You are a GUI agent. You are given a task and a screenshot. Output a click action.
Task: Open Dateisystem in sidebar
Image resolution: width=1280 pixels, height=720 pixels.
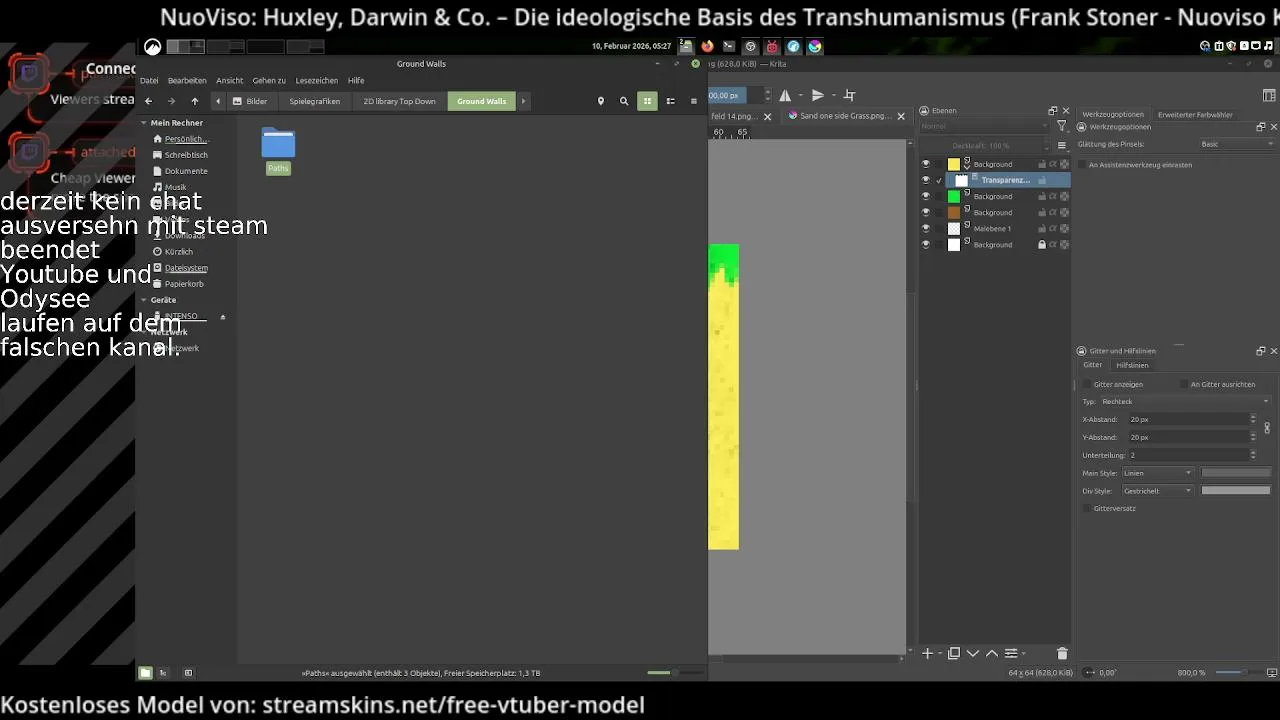186,268
